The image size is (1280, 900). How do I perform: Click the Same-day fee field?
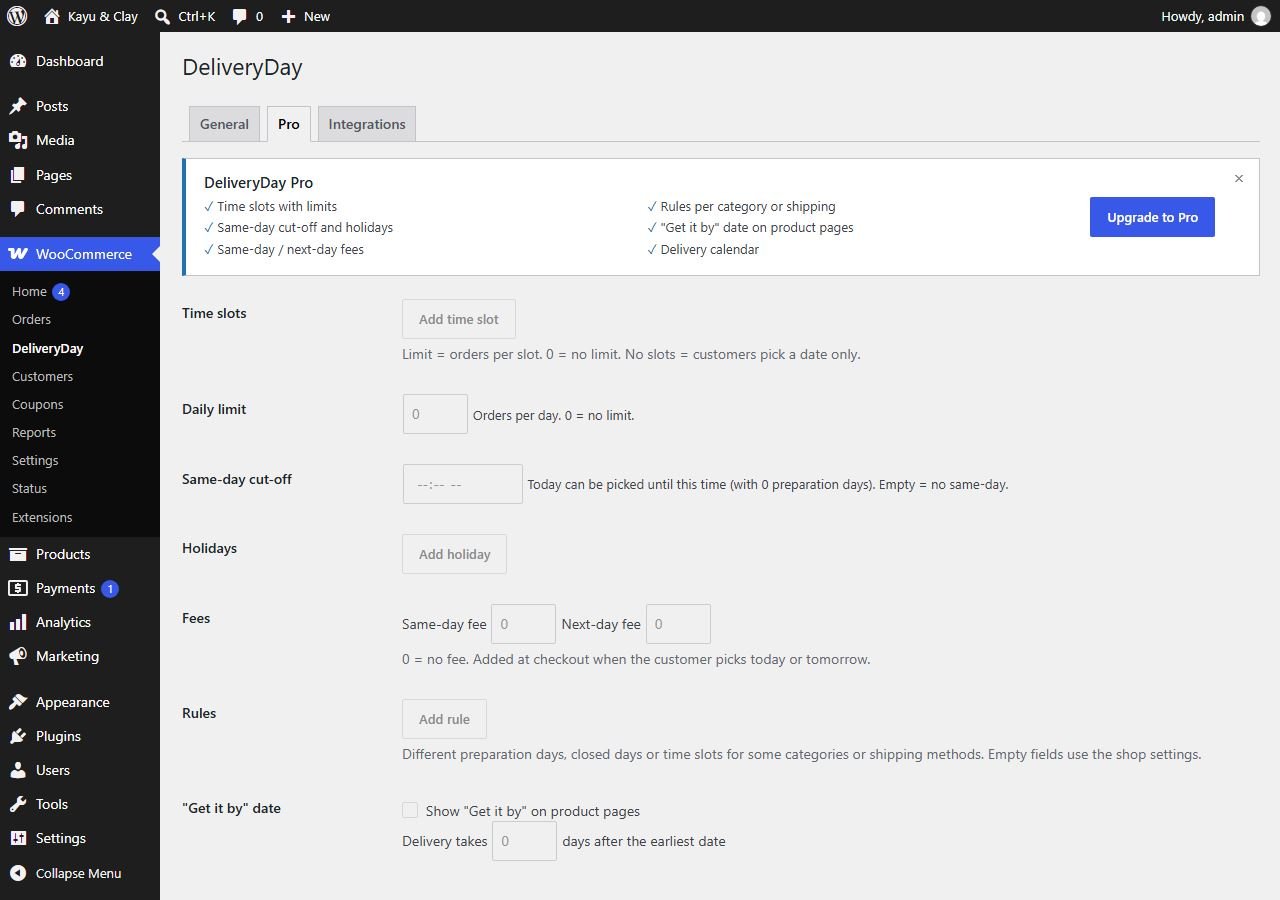[524, 624]
